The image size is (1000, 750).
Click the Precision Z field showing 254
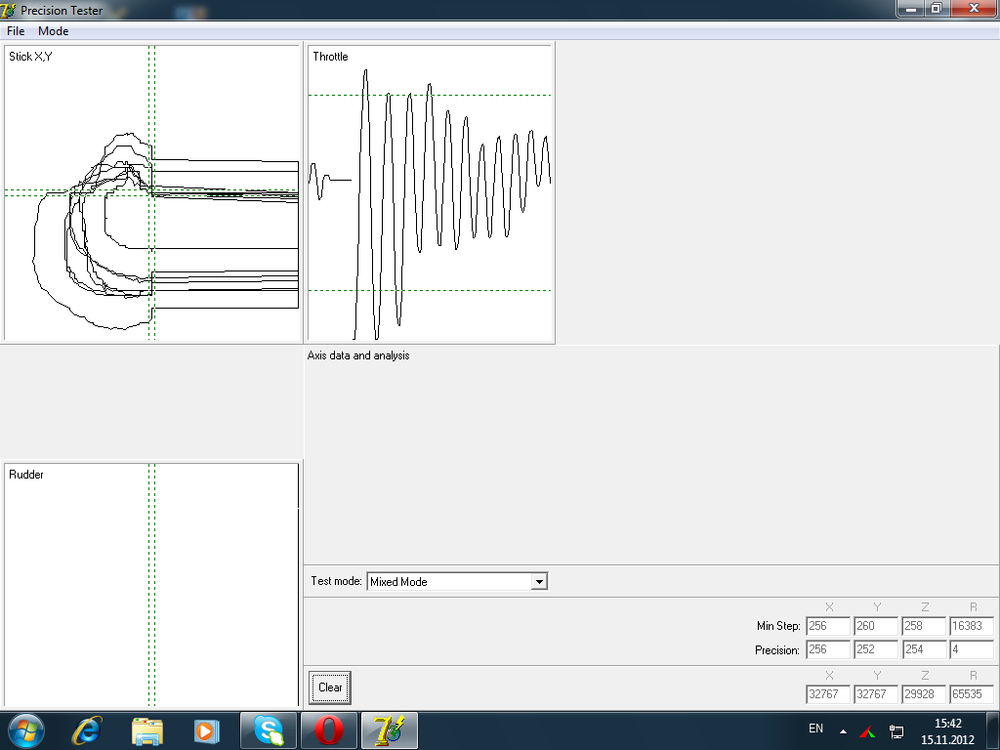coord(923,650)
